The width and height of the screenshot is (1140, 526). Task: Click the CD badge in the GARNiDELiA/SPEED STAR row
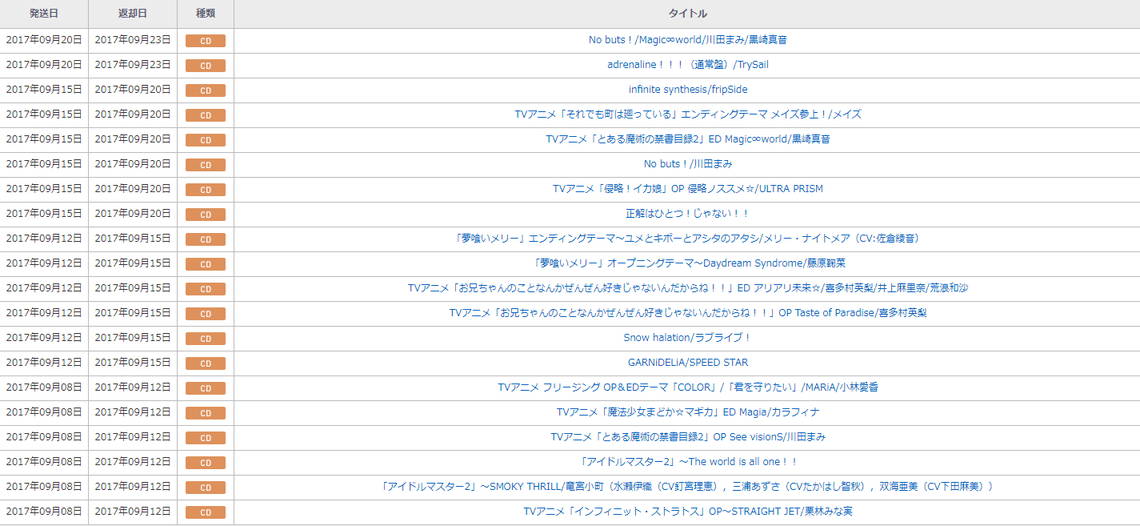click(x=205, y=363)
